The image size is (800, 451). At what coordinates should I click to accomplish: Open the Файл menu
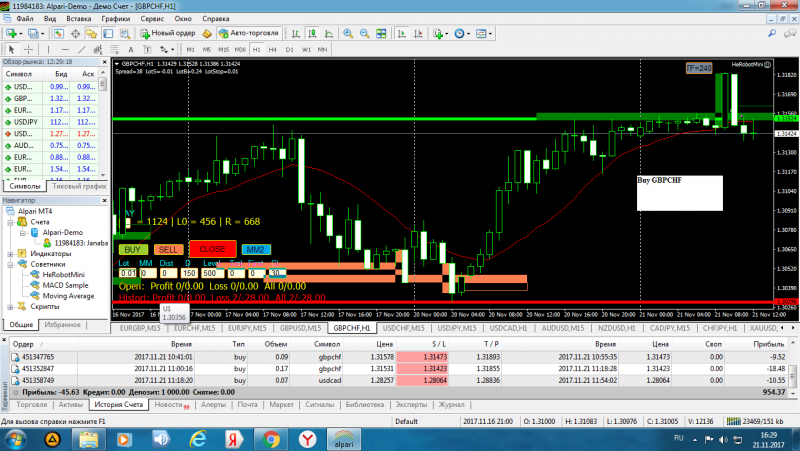[x=24, y=18]
